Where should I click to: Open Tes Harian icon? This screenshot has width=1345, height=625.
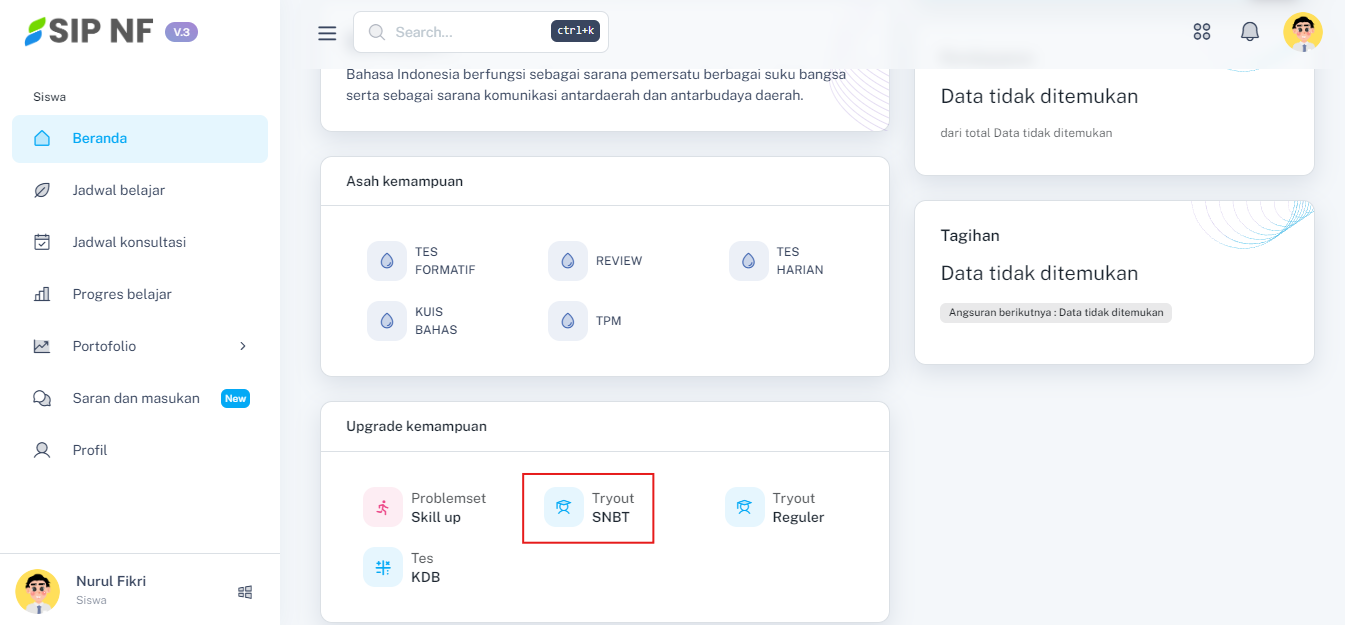[x=749, y=261]
